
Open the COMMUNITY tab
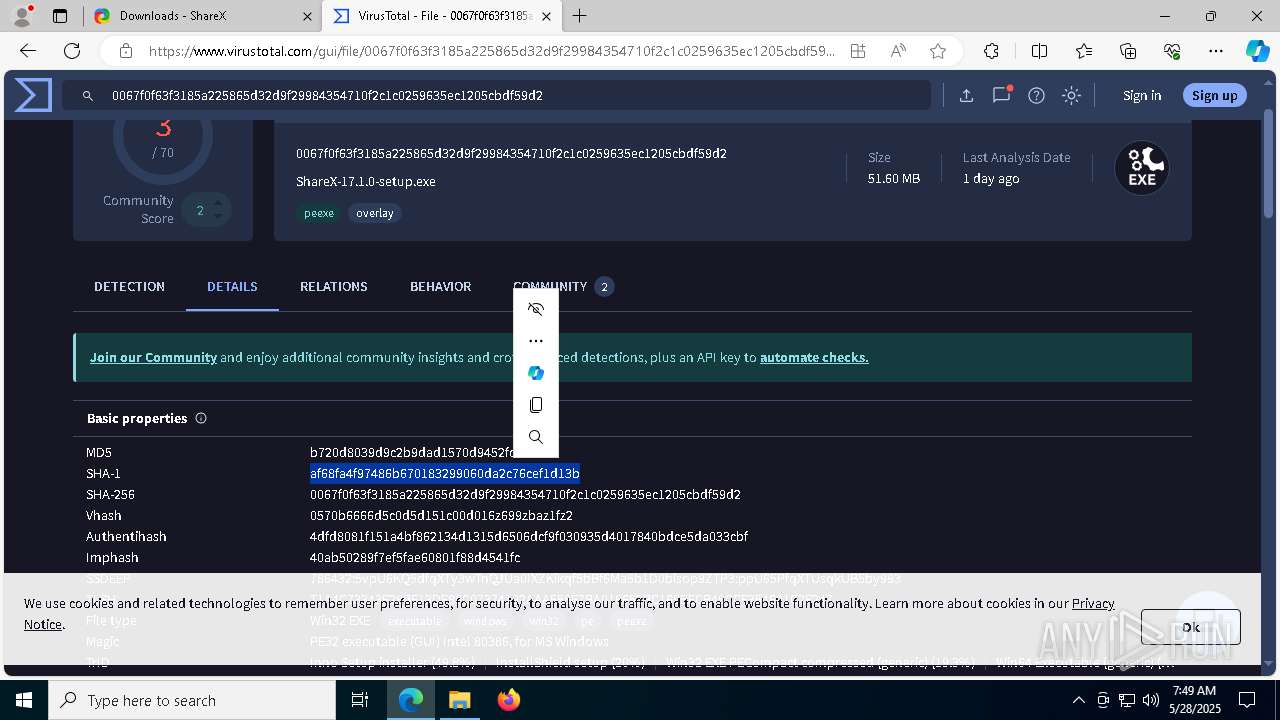(562, 286)
